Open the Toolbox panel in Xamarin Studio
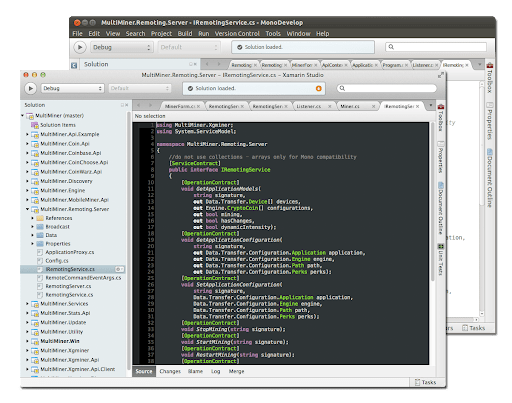Screen dimensions: 512x403 (x=441, y=118)
